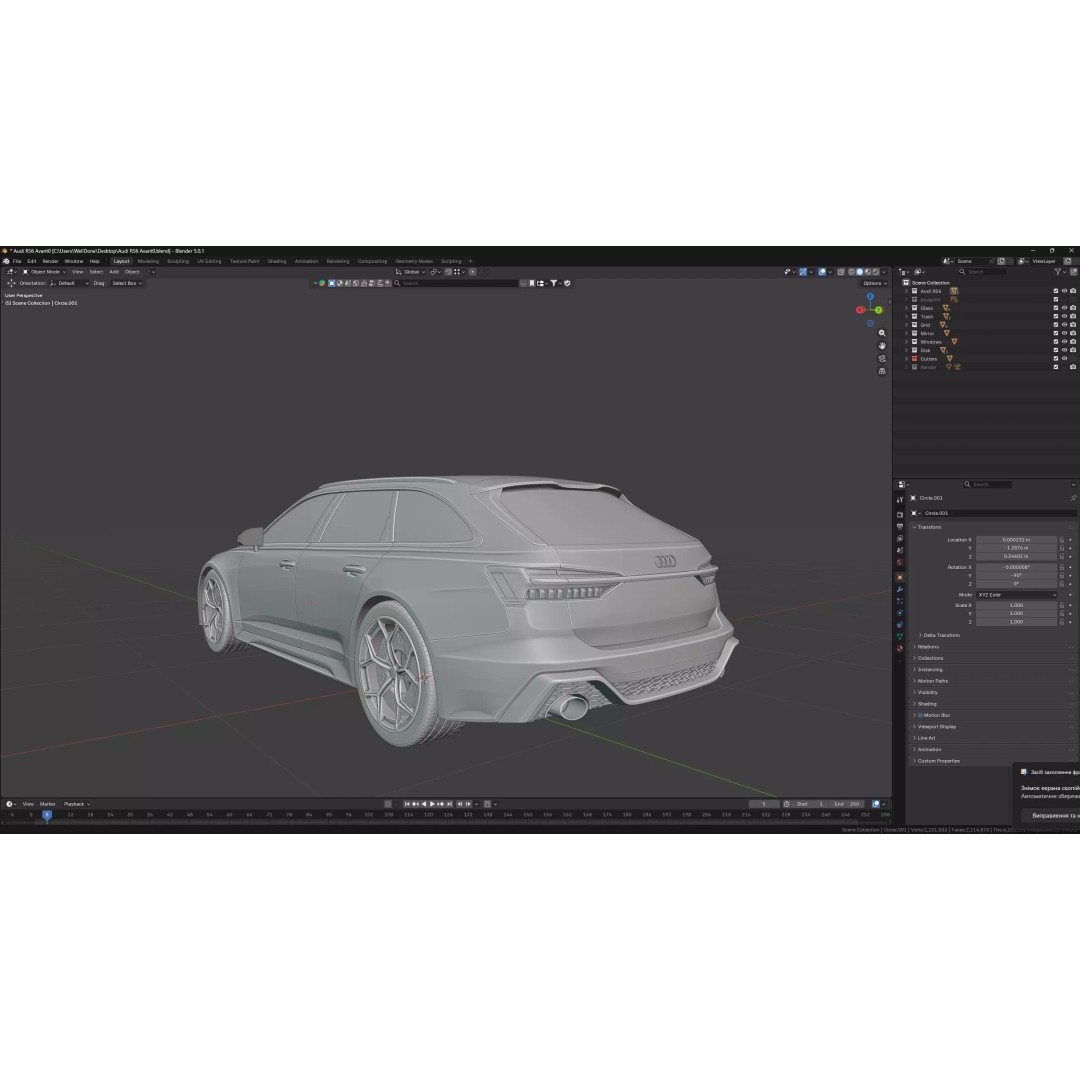Screen dimensions: 1080x1080
Task: Switch to the UV Editing workspace tab
Action: (x=209, y=261)
